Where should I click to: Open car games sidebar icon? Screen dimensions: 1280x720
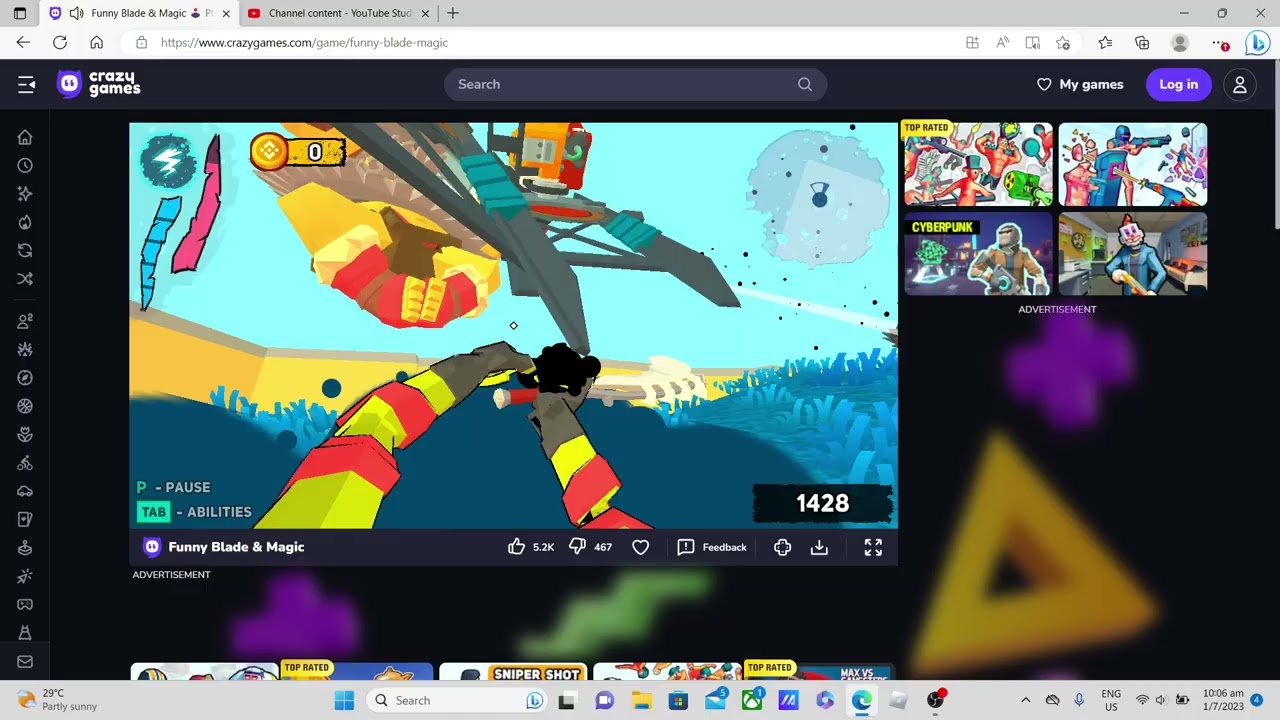coord(25,491)
